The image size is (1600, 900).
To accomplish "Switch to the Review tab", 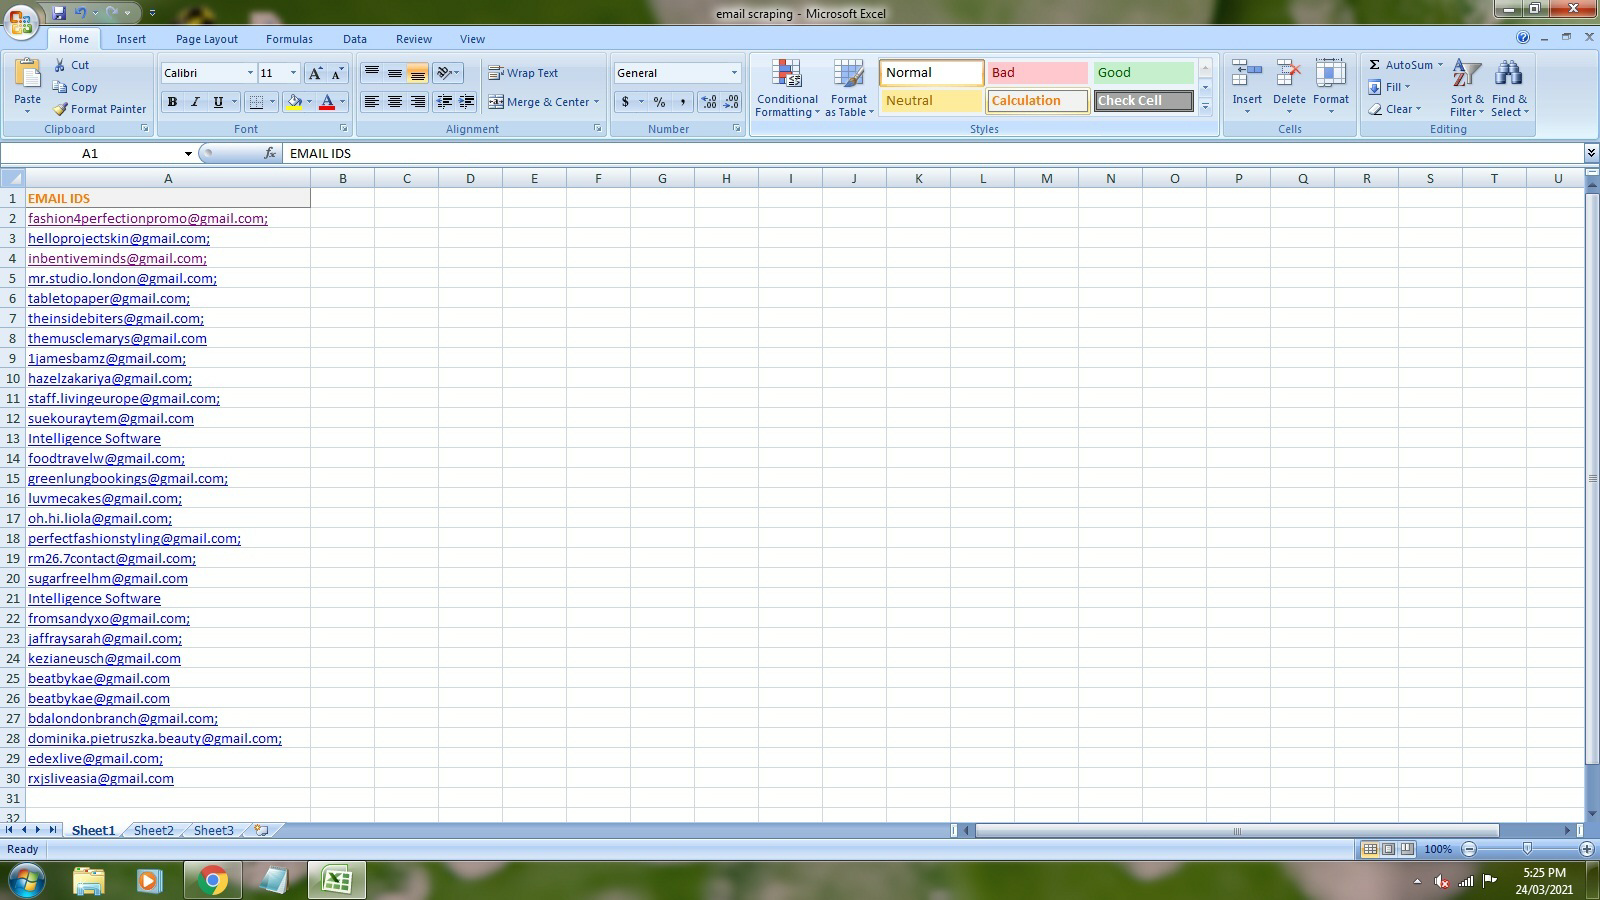I will (414, 39).
